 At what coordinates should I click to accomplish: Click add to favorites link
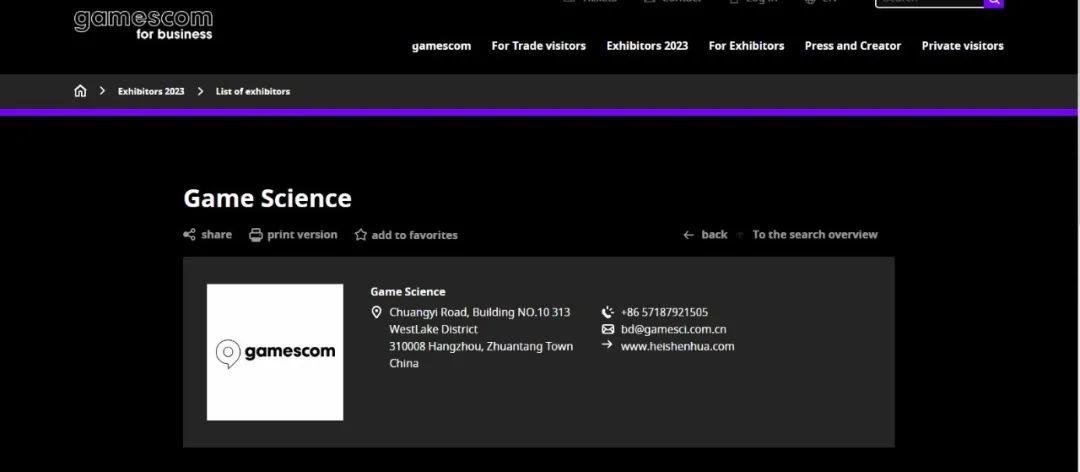pos(415,235)
